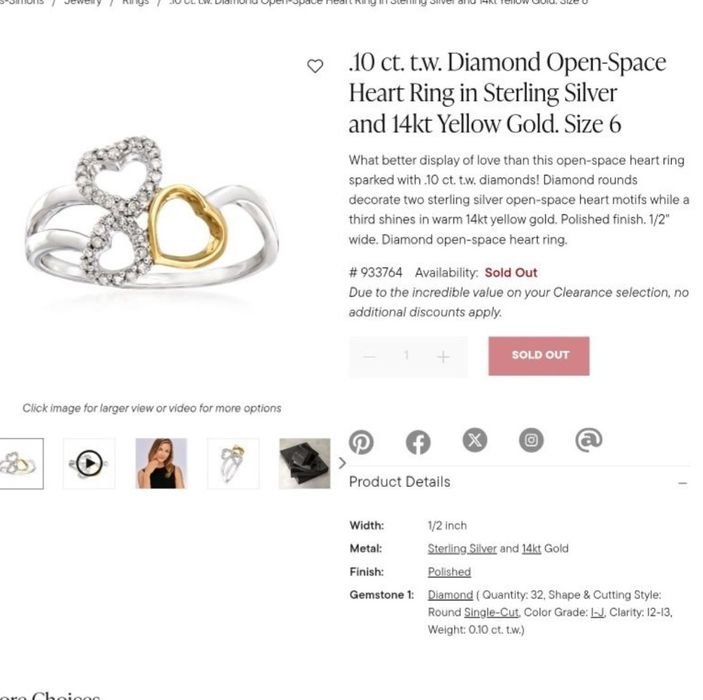Open the 14kt gold link
Screen dimensions: 703x700
(x=531, y=549)
